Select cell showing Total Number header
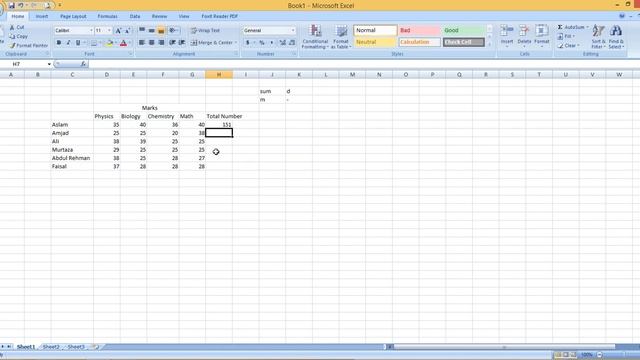Image resolution: width=640 pixels, height=360 pixels. 224,116
